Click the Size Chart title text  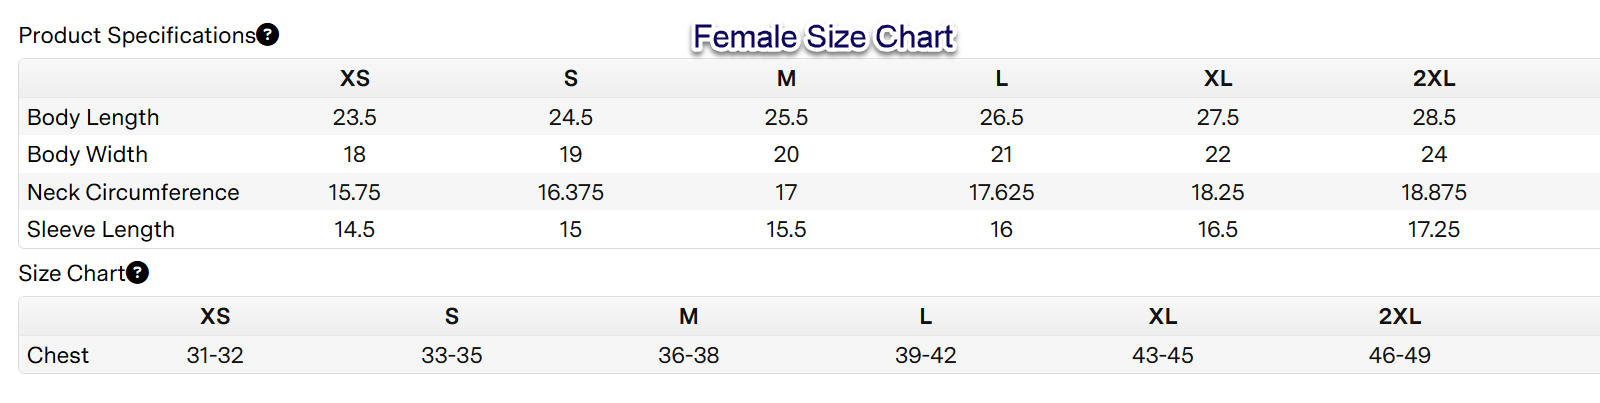click(x=71, y=274)
